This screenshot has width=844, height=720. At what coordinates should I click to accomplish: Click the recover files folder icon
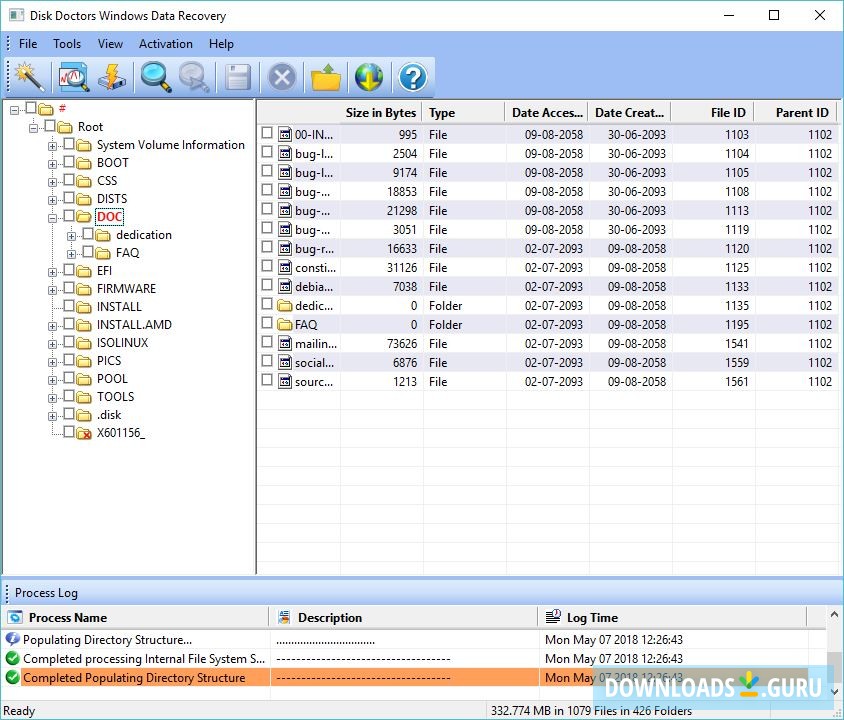323,77
